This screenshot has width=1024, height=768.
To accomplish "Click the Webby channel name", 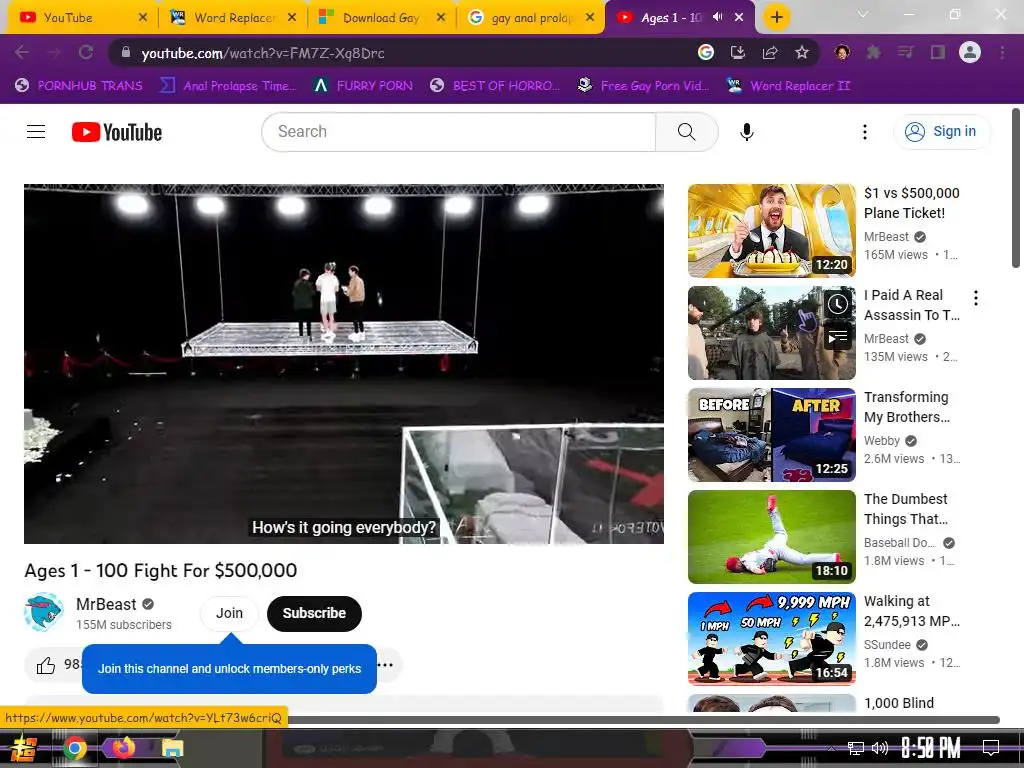I will [x=882, y=441].
